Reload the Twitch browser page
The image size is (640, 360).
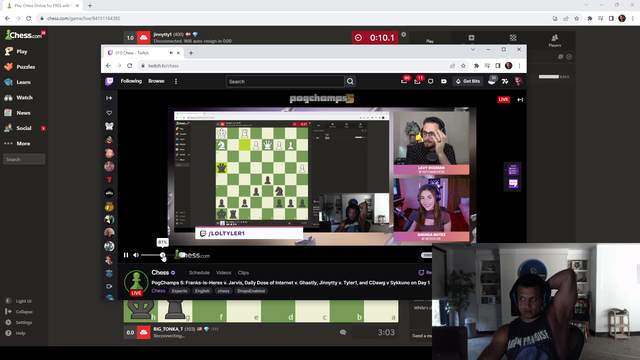tap(129, 66)
